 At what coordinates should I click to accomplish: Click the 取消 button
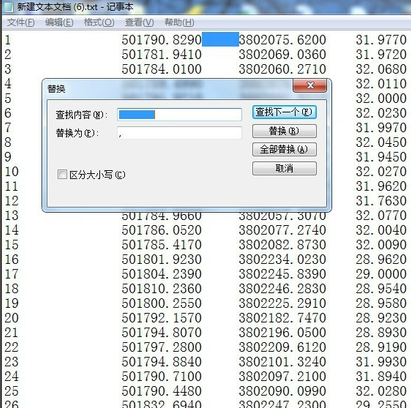[x=284, y=168]
